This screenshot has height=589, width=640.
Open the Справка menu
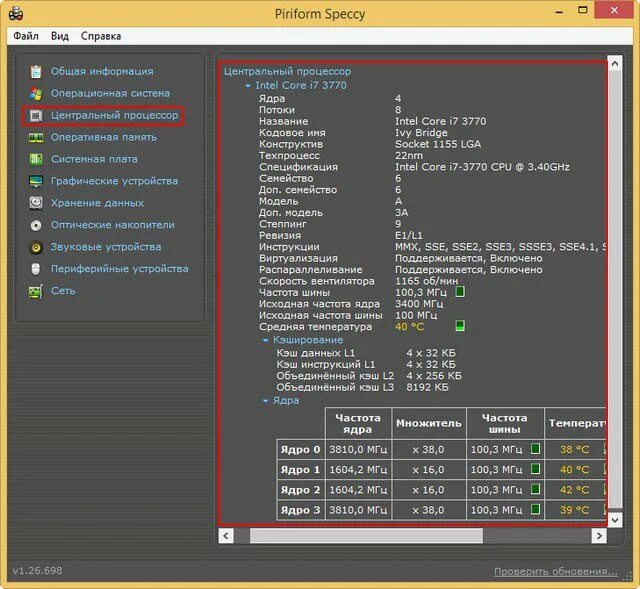[101, 36]
